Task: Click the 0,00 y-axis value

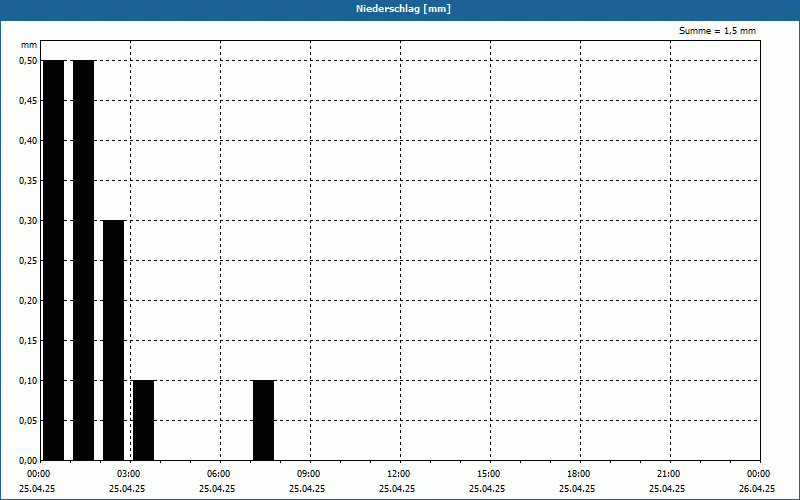Action: 28,461
